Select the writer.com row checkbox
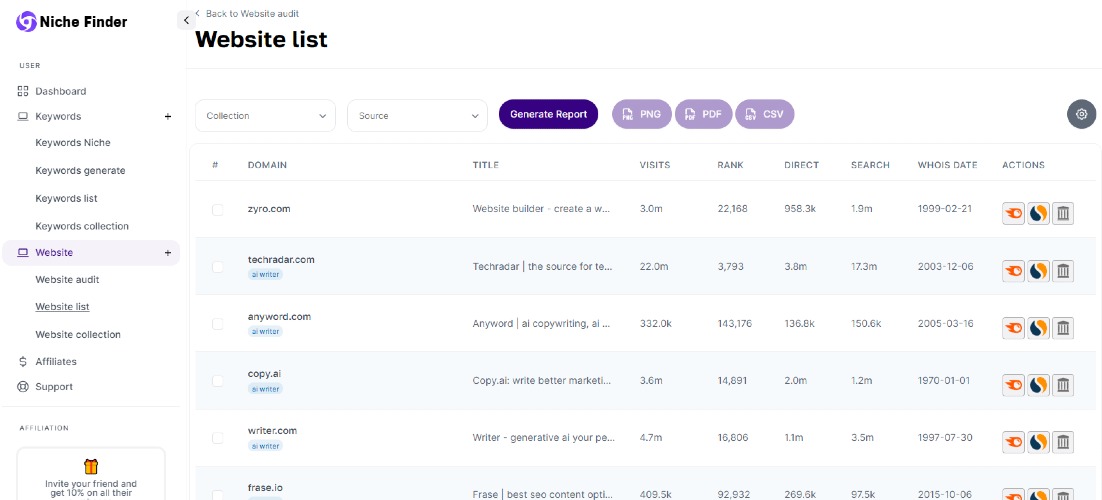The height and width of the screenshot is (500, 1102). tap(218, 437)
